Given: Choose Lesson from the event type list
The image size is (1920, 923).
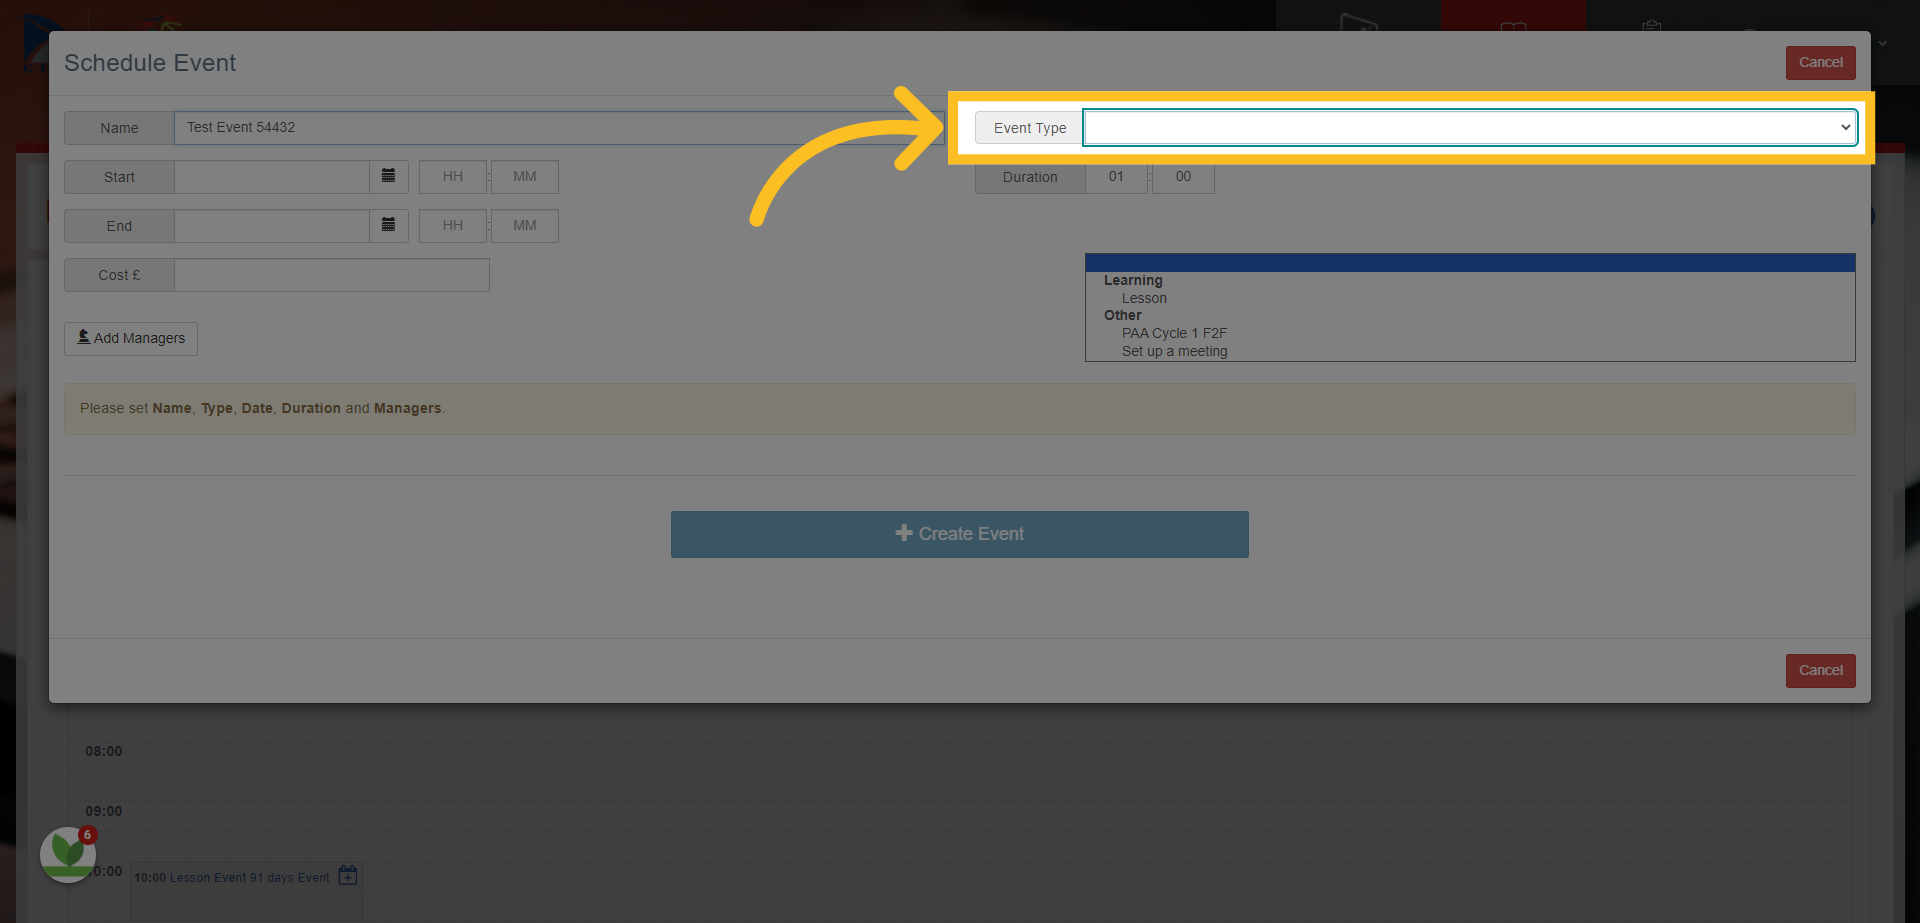Looking at the screenshot, I should tap(1144, 298).
